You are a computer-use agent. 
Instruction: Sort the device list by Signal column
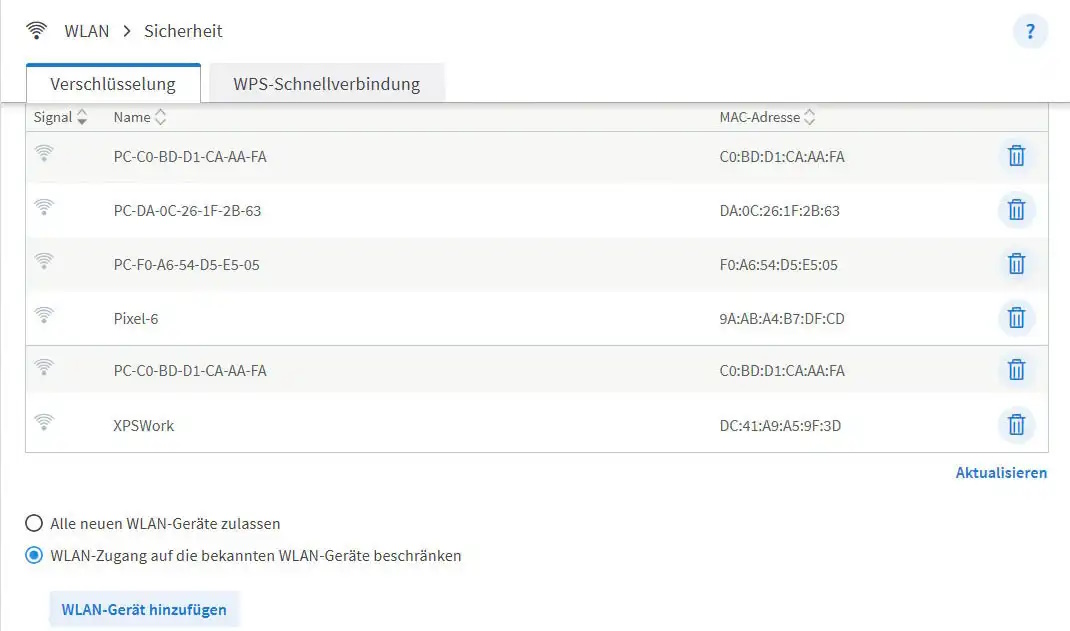(61, 117)
